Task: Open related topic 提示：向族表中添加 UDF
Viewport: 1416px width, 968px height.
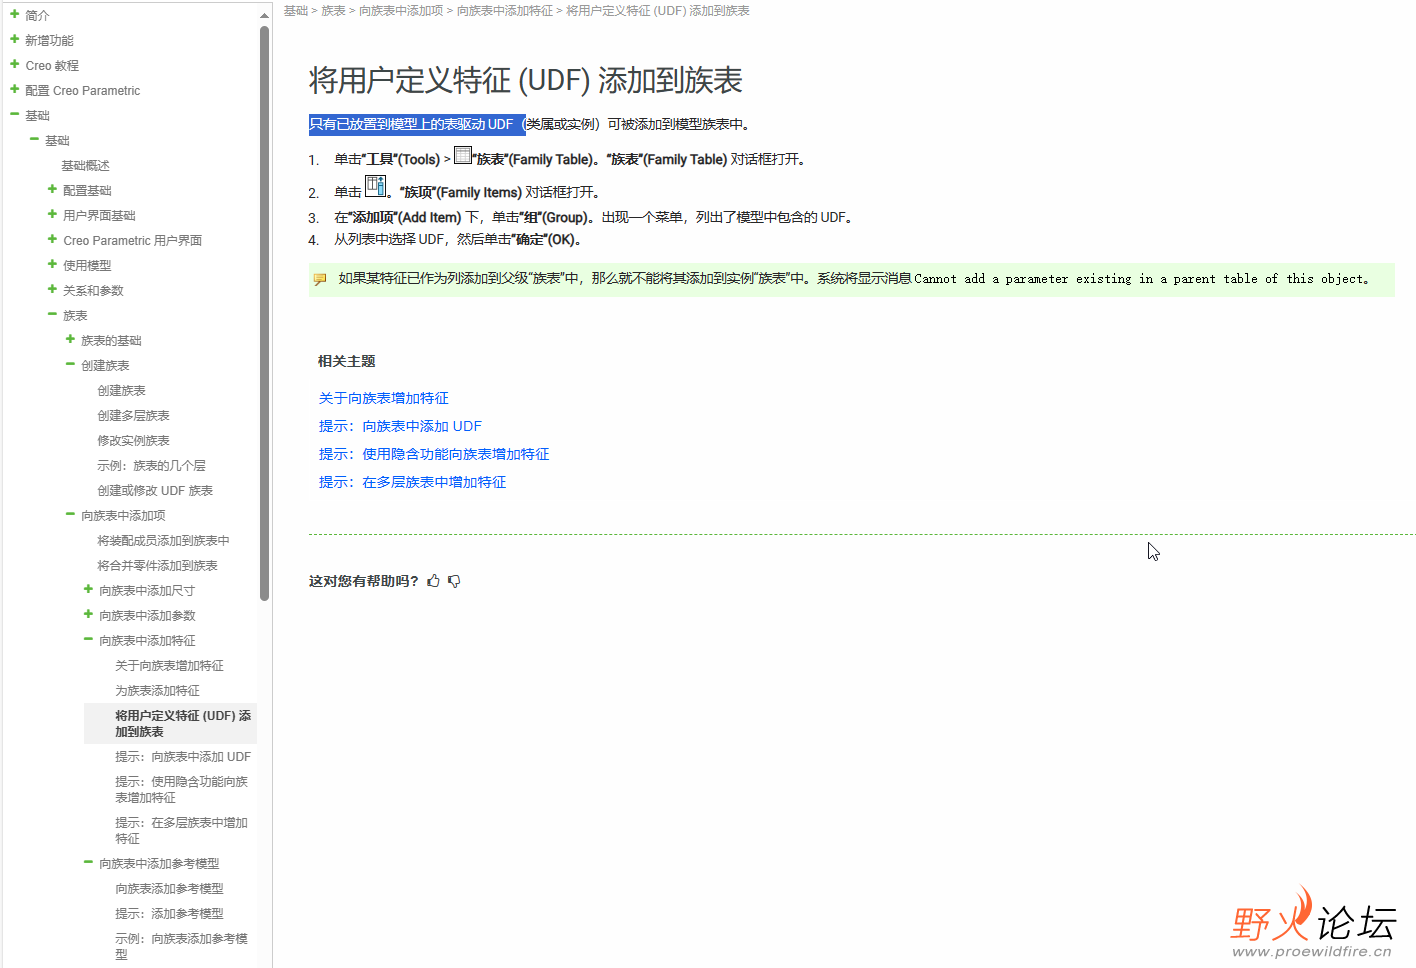Action: tap(400, 426)
